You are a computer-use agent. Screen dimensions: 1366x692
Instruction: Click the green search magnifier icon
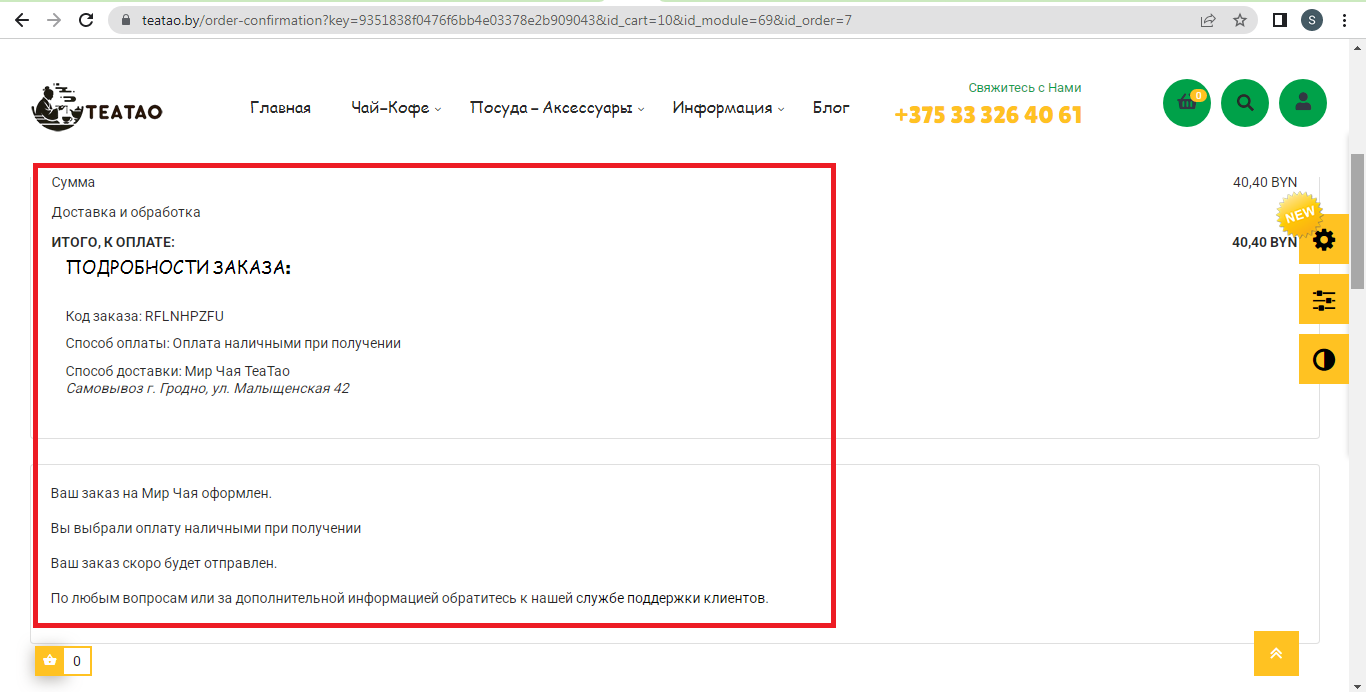click(x=1244, y=103)
